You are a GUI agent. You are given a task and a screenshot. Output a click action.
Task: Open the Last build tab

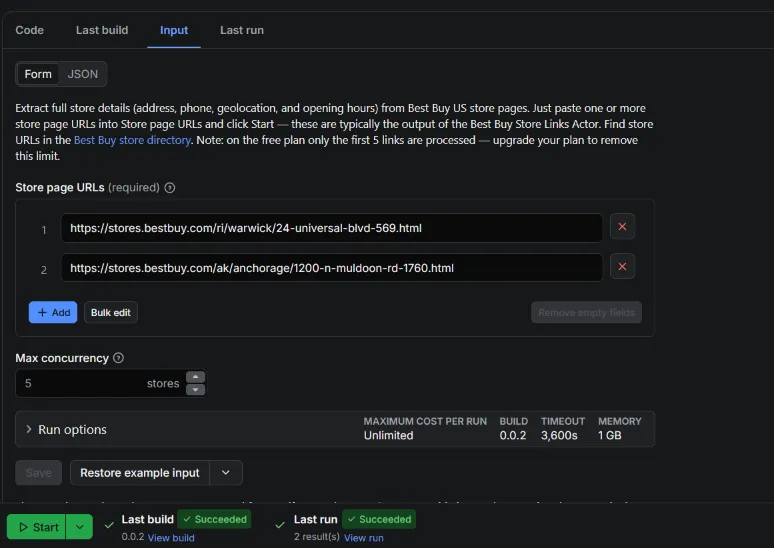[x=102, y=30]
